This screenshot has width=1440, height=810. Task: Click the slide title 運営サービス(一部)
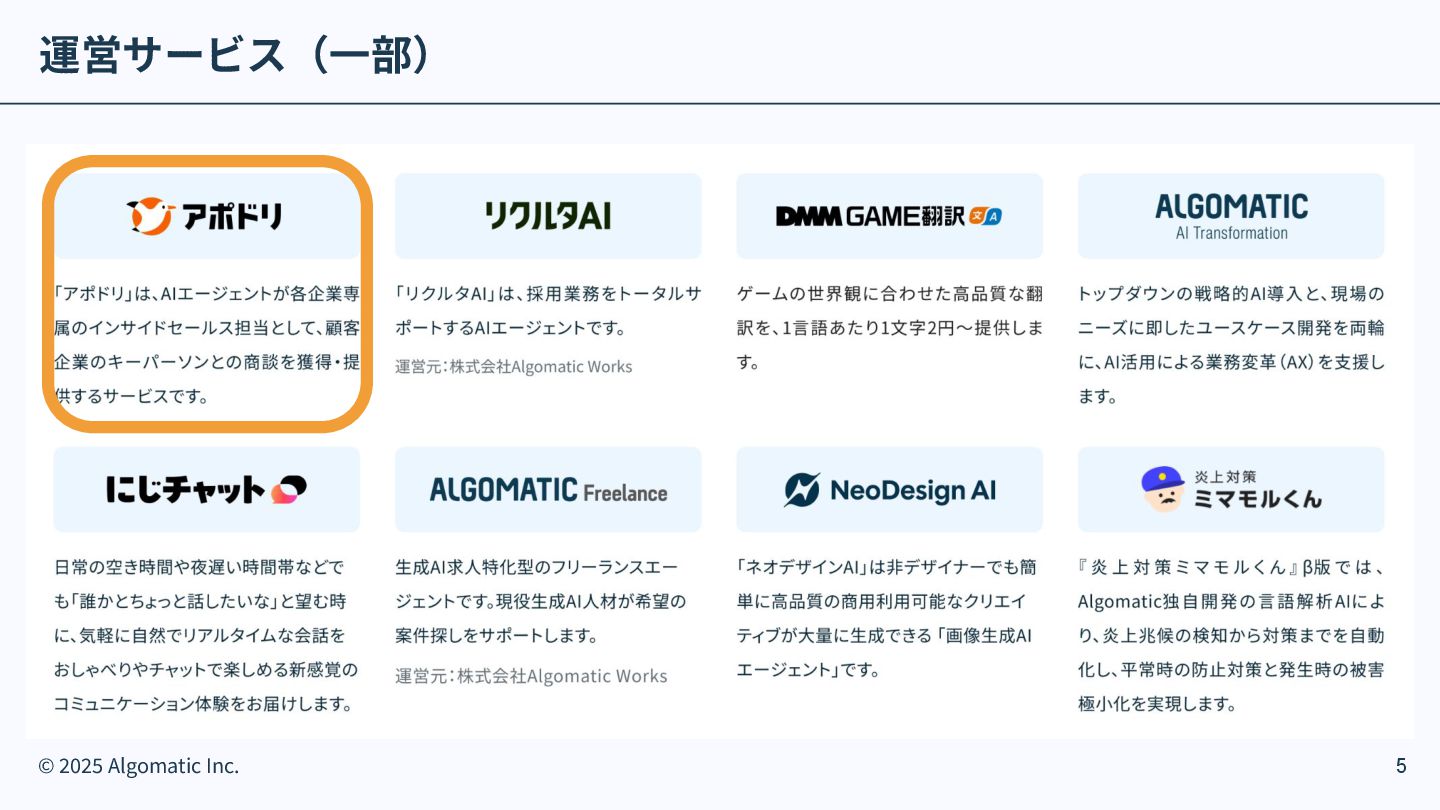tap(236, 55)
